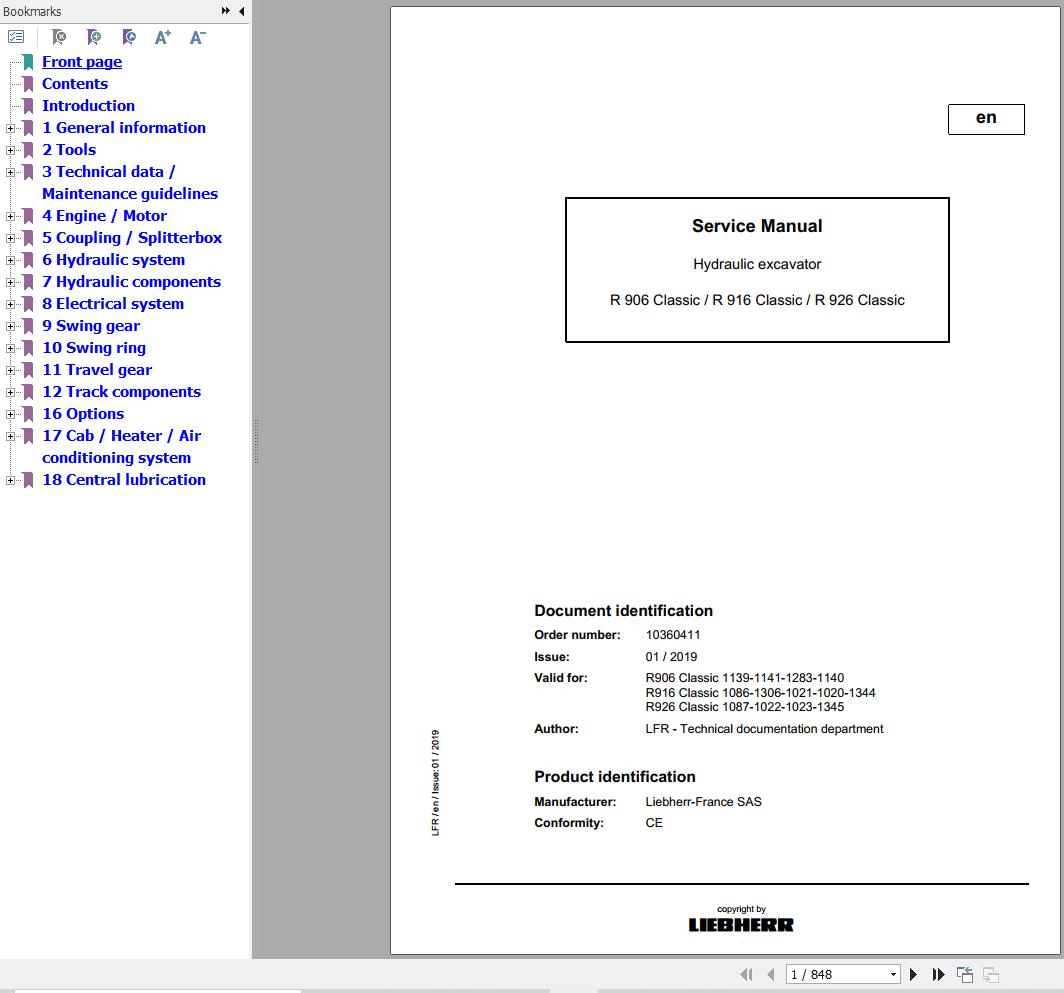Viewport: 1064px width, 993px height.
Task: Click the next view icon
Action: (991, 975)
